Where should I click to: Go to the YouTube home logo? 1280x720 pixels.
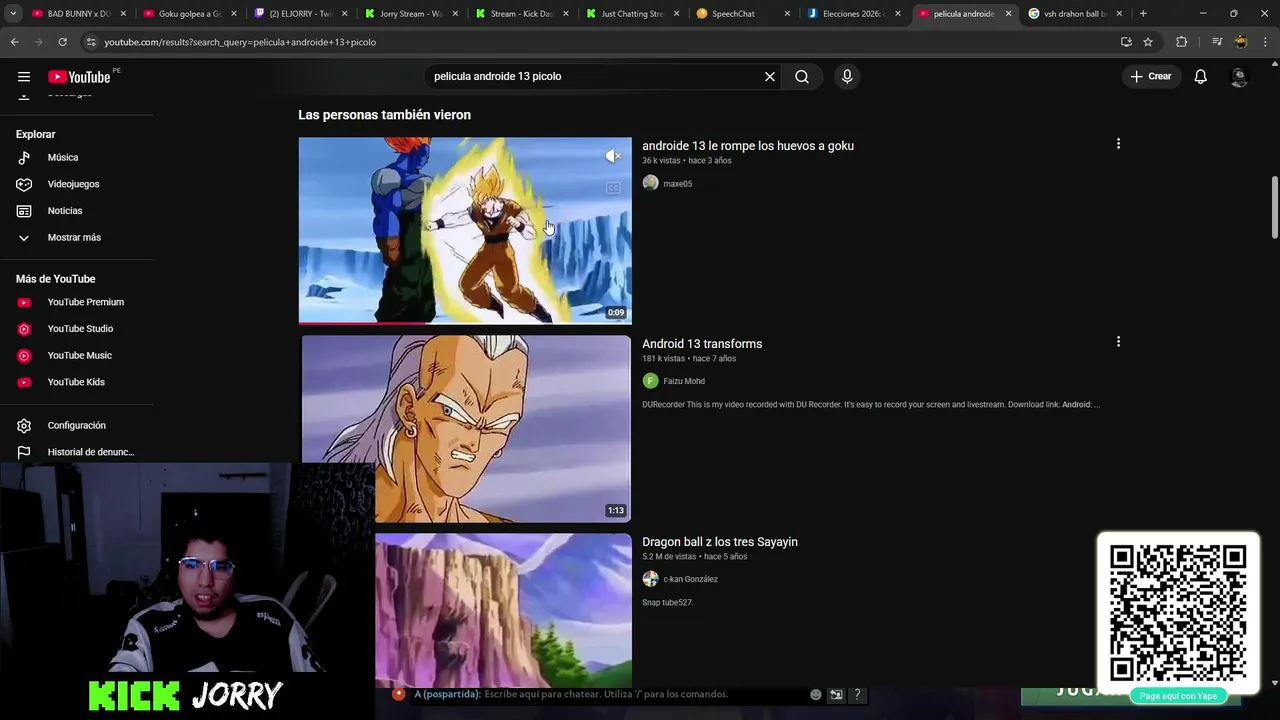tap(79, 77)
